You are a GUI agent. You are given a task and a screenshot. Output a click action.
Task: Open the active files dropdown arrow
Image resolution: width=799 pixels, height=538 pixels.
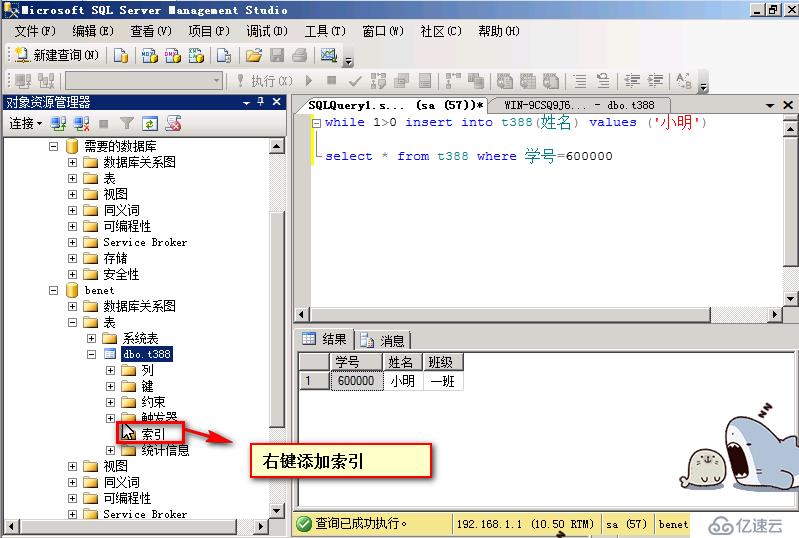(770, 105)
